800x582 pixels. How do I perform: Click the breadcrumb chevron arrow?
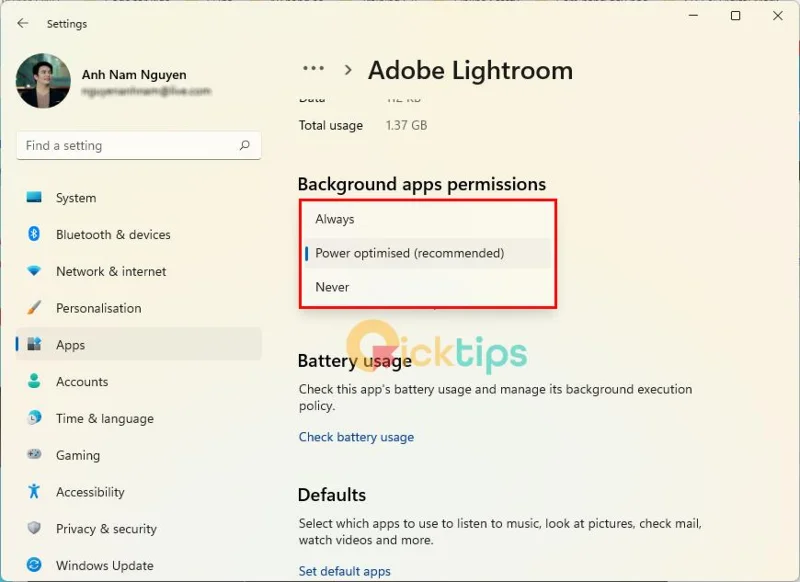[348, 70]
